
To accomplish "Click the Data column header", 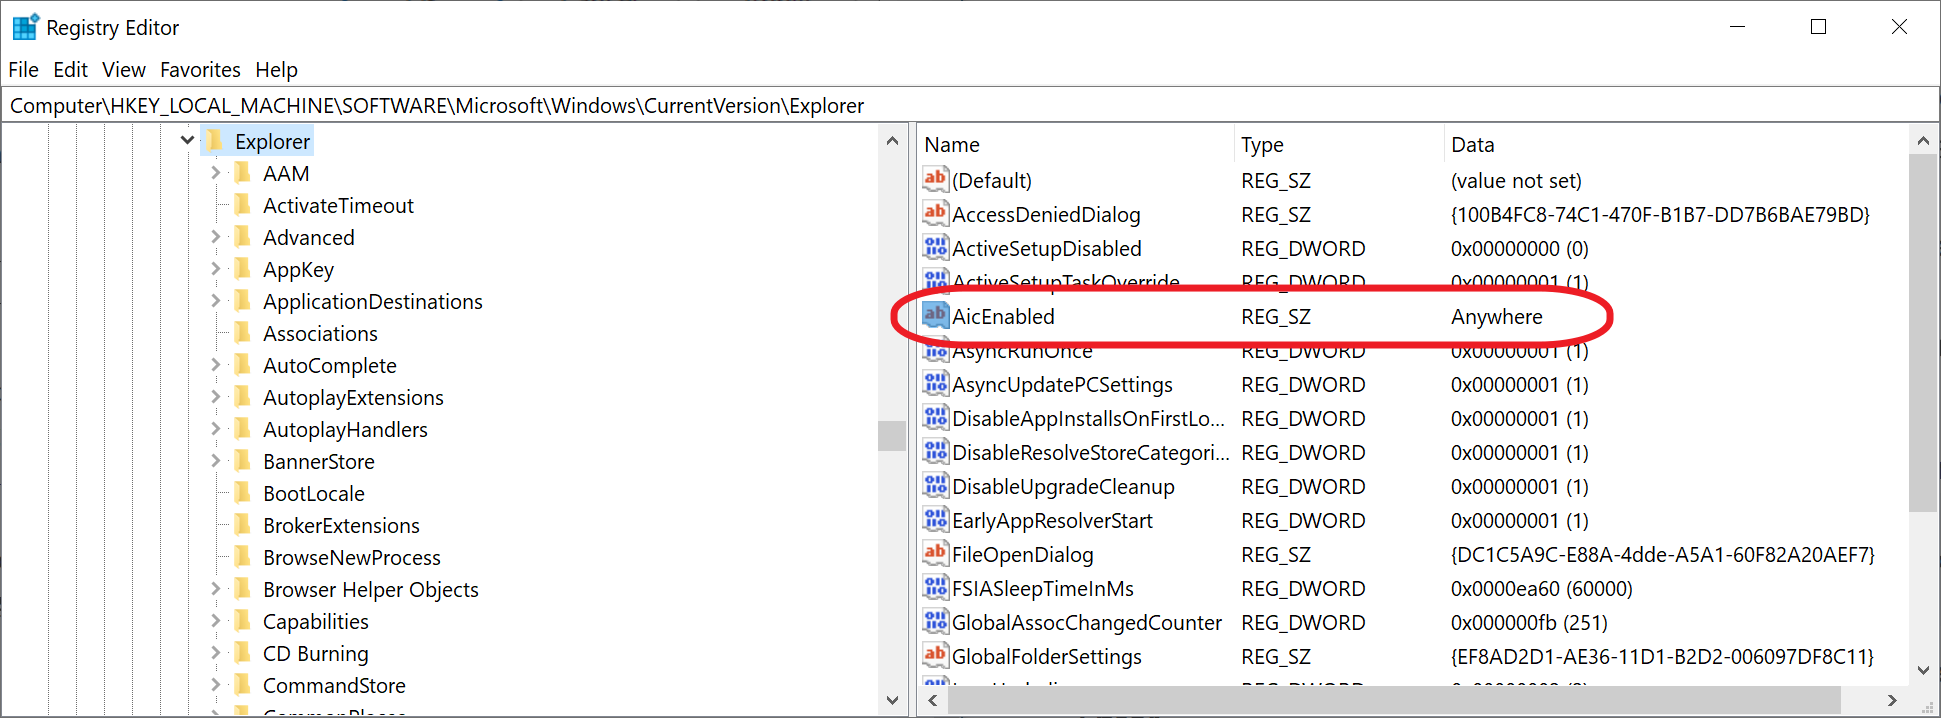I will 1472,145.
